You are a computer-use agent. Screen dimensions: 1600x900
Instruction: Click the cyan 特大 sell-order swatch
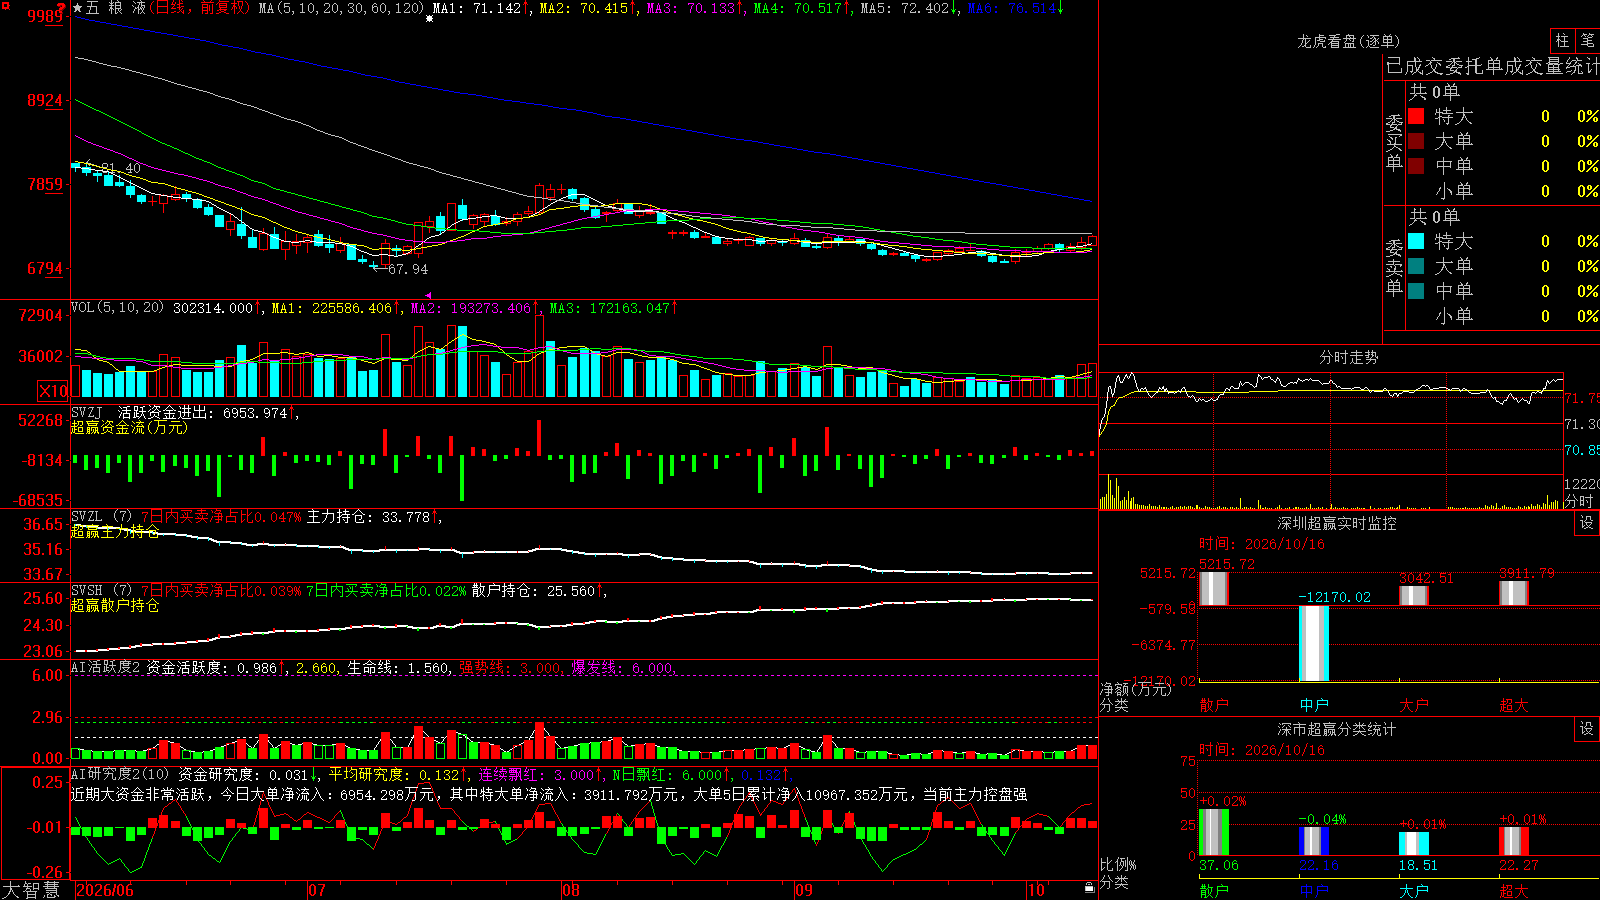point(1416,241)
